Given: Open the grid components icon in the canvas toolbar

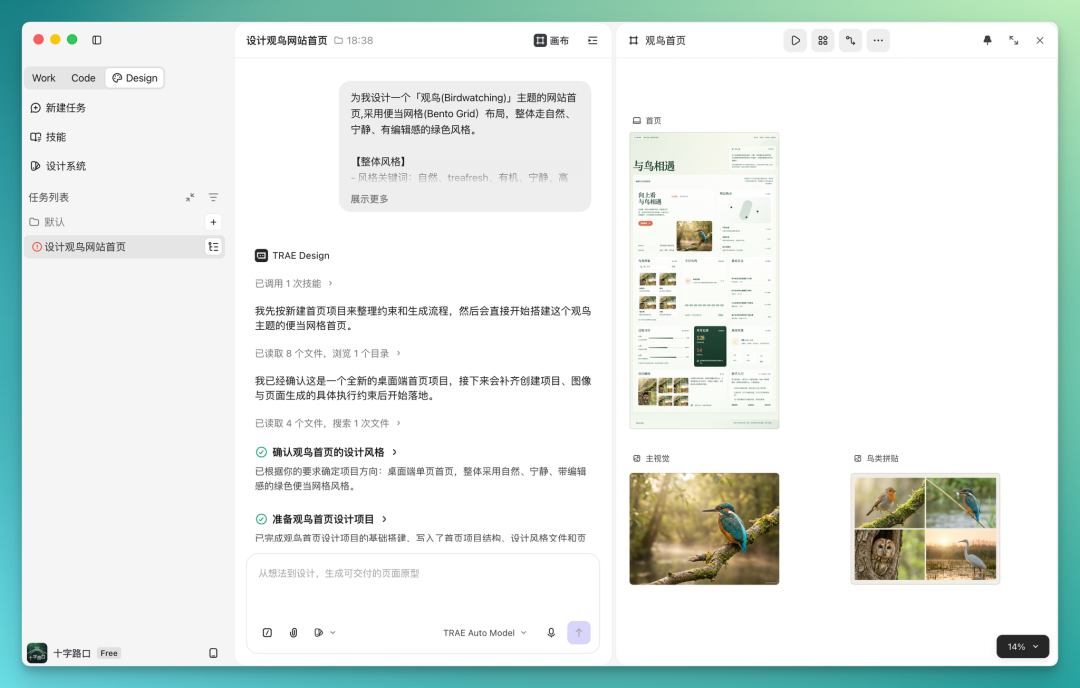Looking at the screenshot, I should [x=823, y=41].
